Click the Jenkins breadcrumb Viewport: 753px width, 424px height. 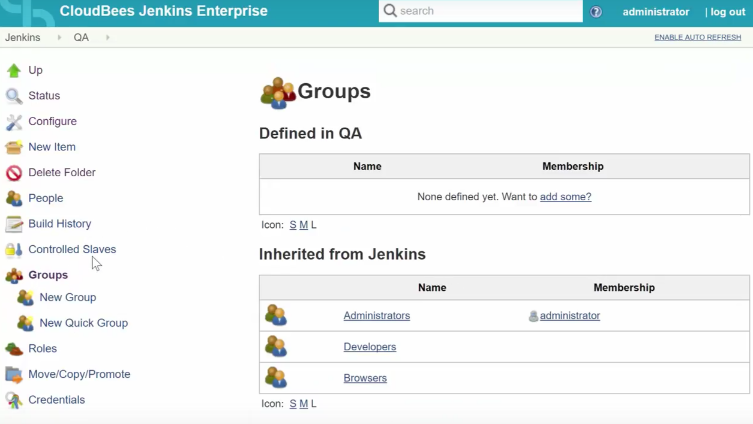tap(23, 37)
